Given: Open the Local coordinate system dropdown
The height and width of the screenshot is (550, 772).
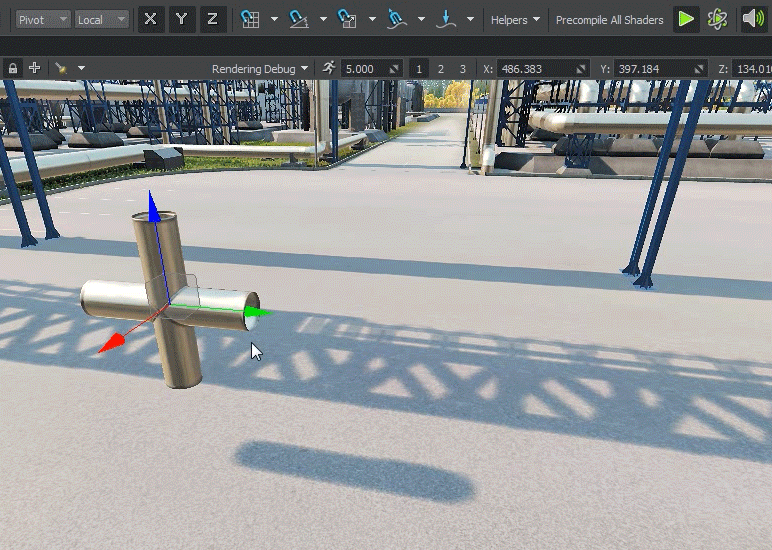Looking at the screenshot, I should 102,19.
